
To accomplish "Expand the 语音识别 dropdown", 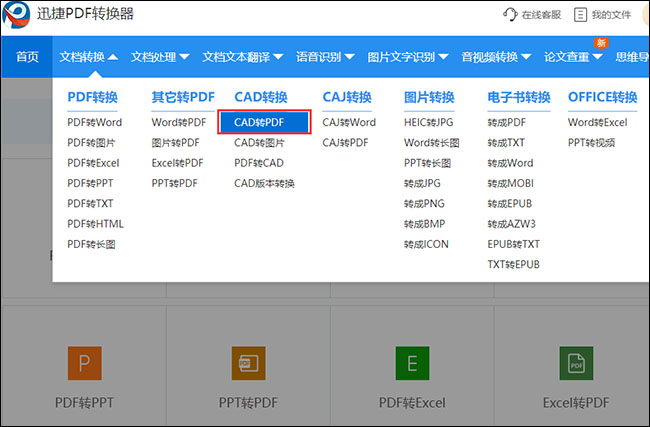I will coord(325,56).
